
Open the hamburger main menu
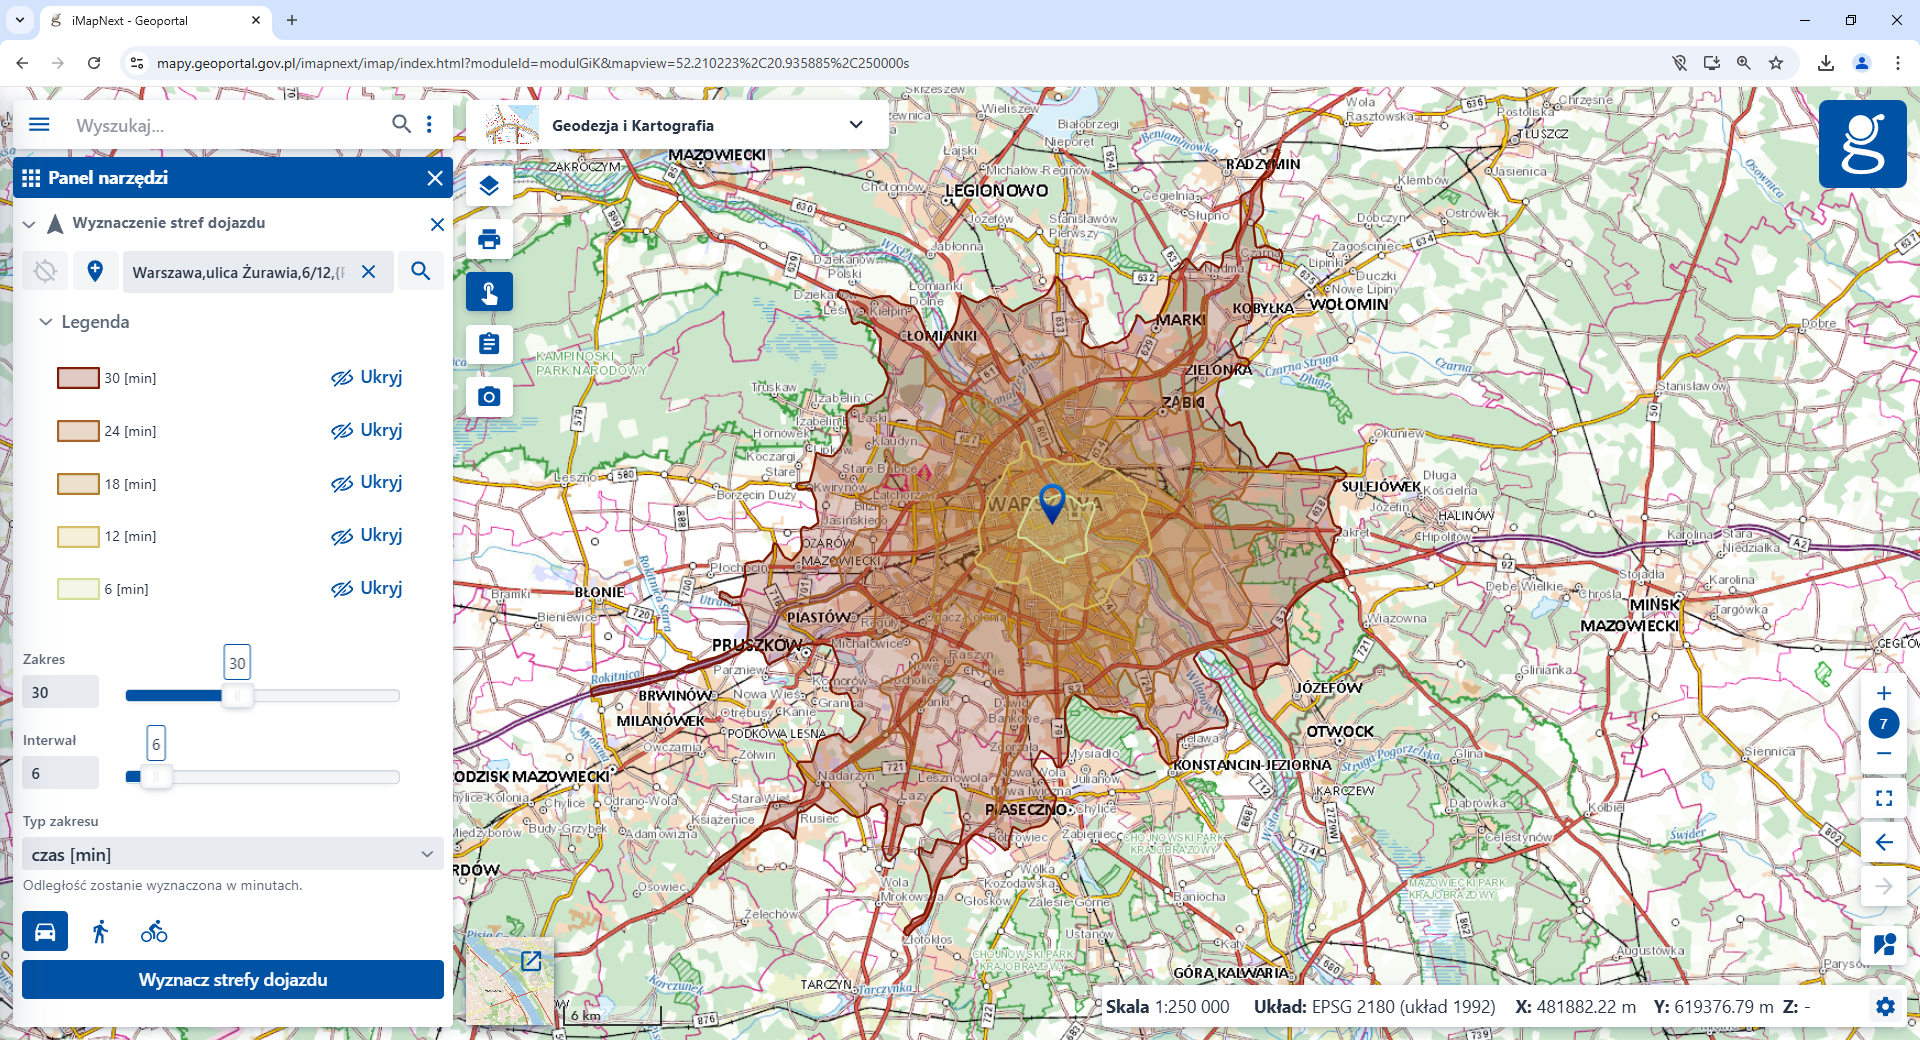point(39,124)
